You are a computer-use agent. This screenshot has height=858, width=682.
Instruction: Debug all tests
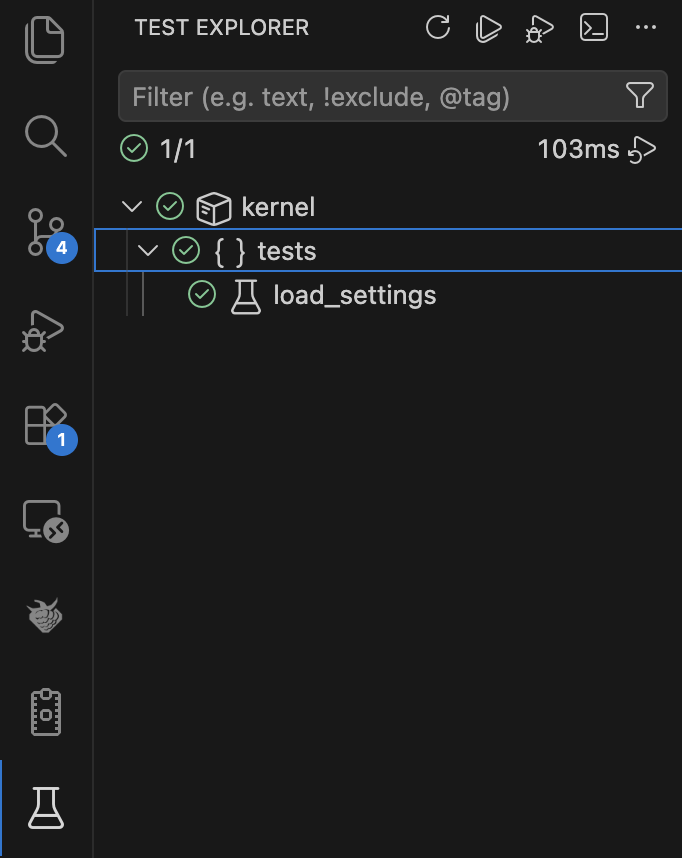[x=541, y=29]
